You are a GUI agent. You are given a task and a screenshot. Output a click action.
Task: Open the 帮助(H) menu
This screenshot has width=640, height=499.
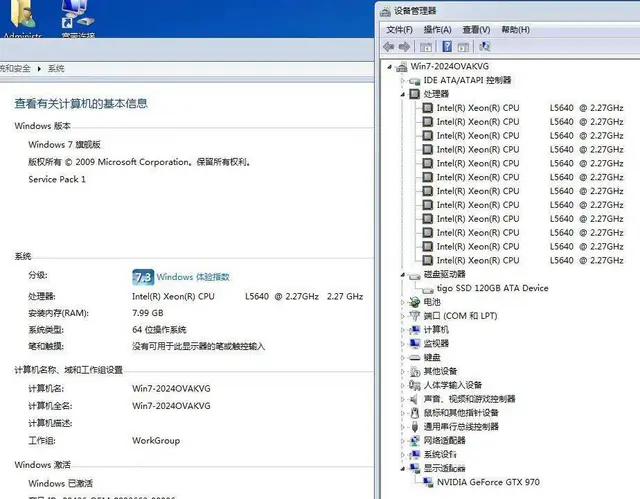point(516,30)
